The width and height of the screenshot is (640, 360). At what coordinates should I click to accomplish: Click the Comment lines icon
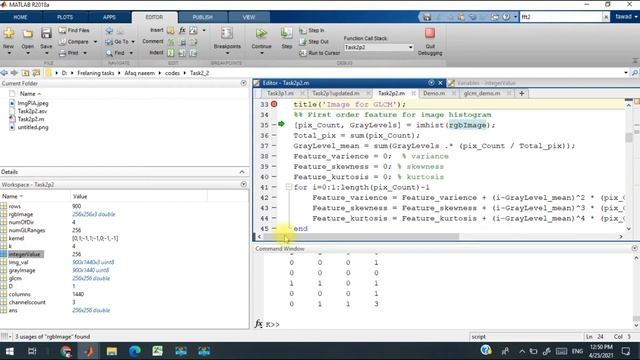[171, 42]
